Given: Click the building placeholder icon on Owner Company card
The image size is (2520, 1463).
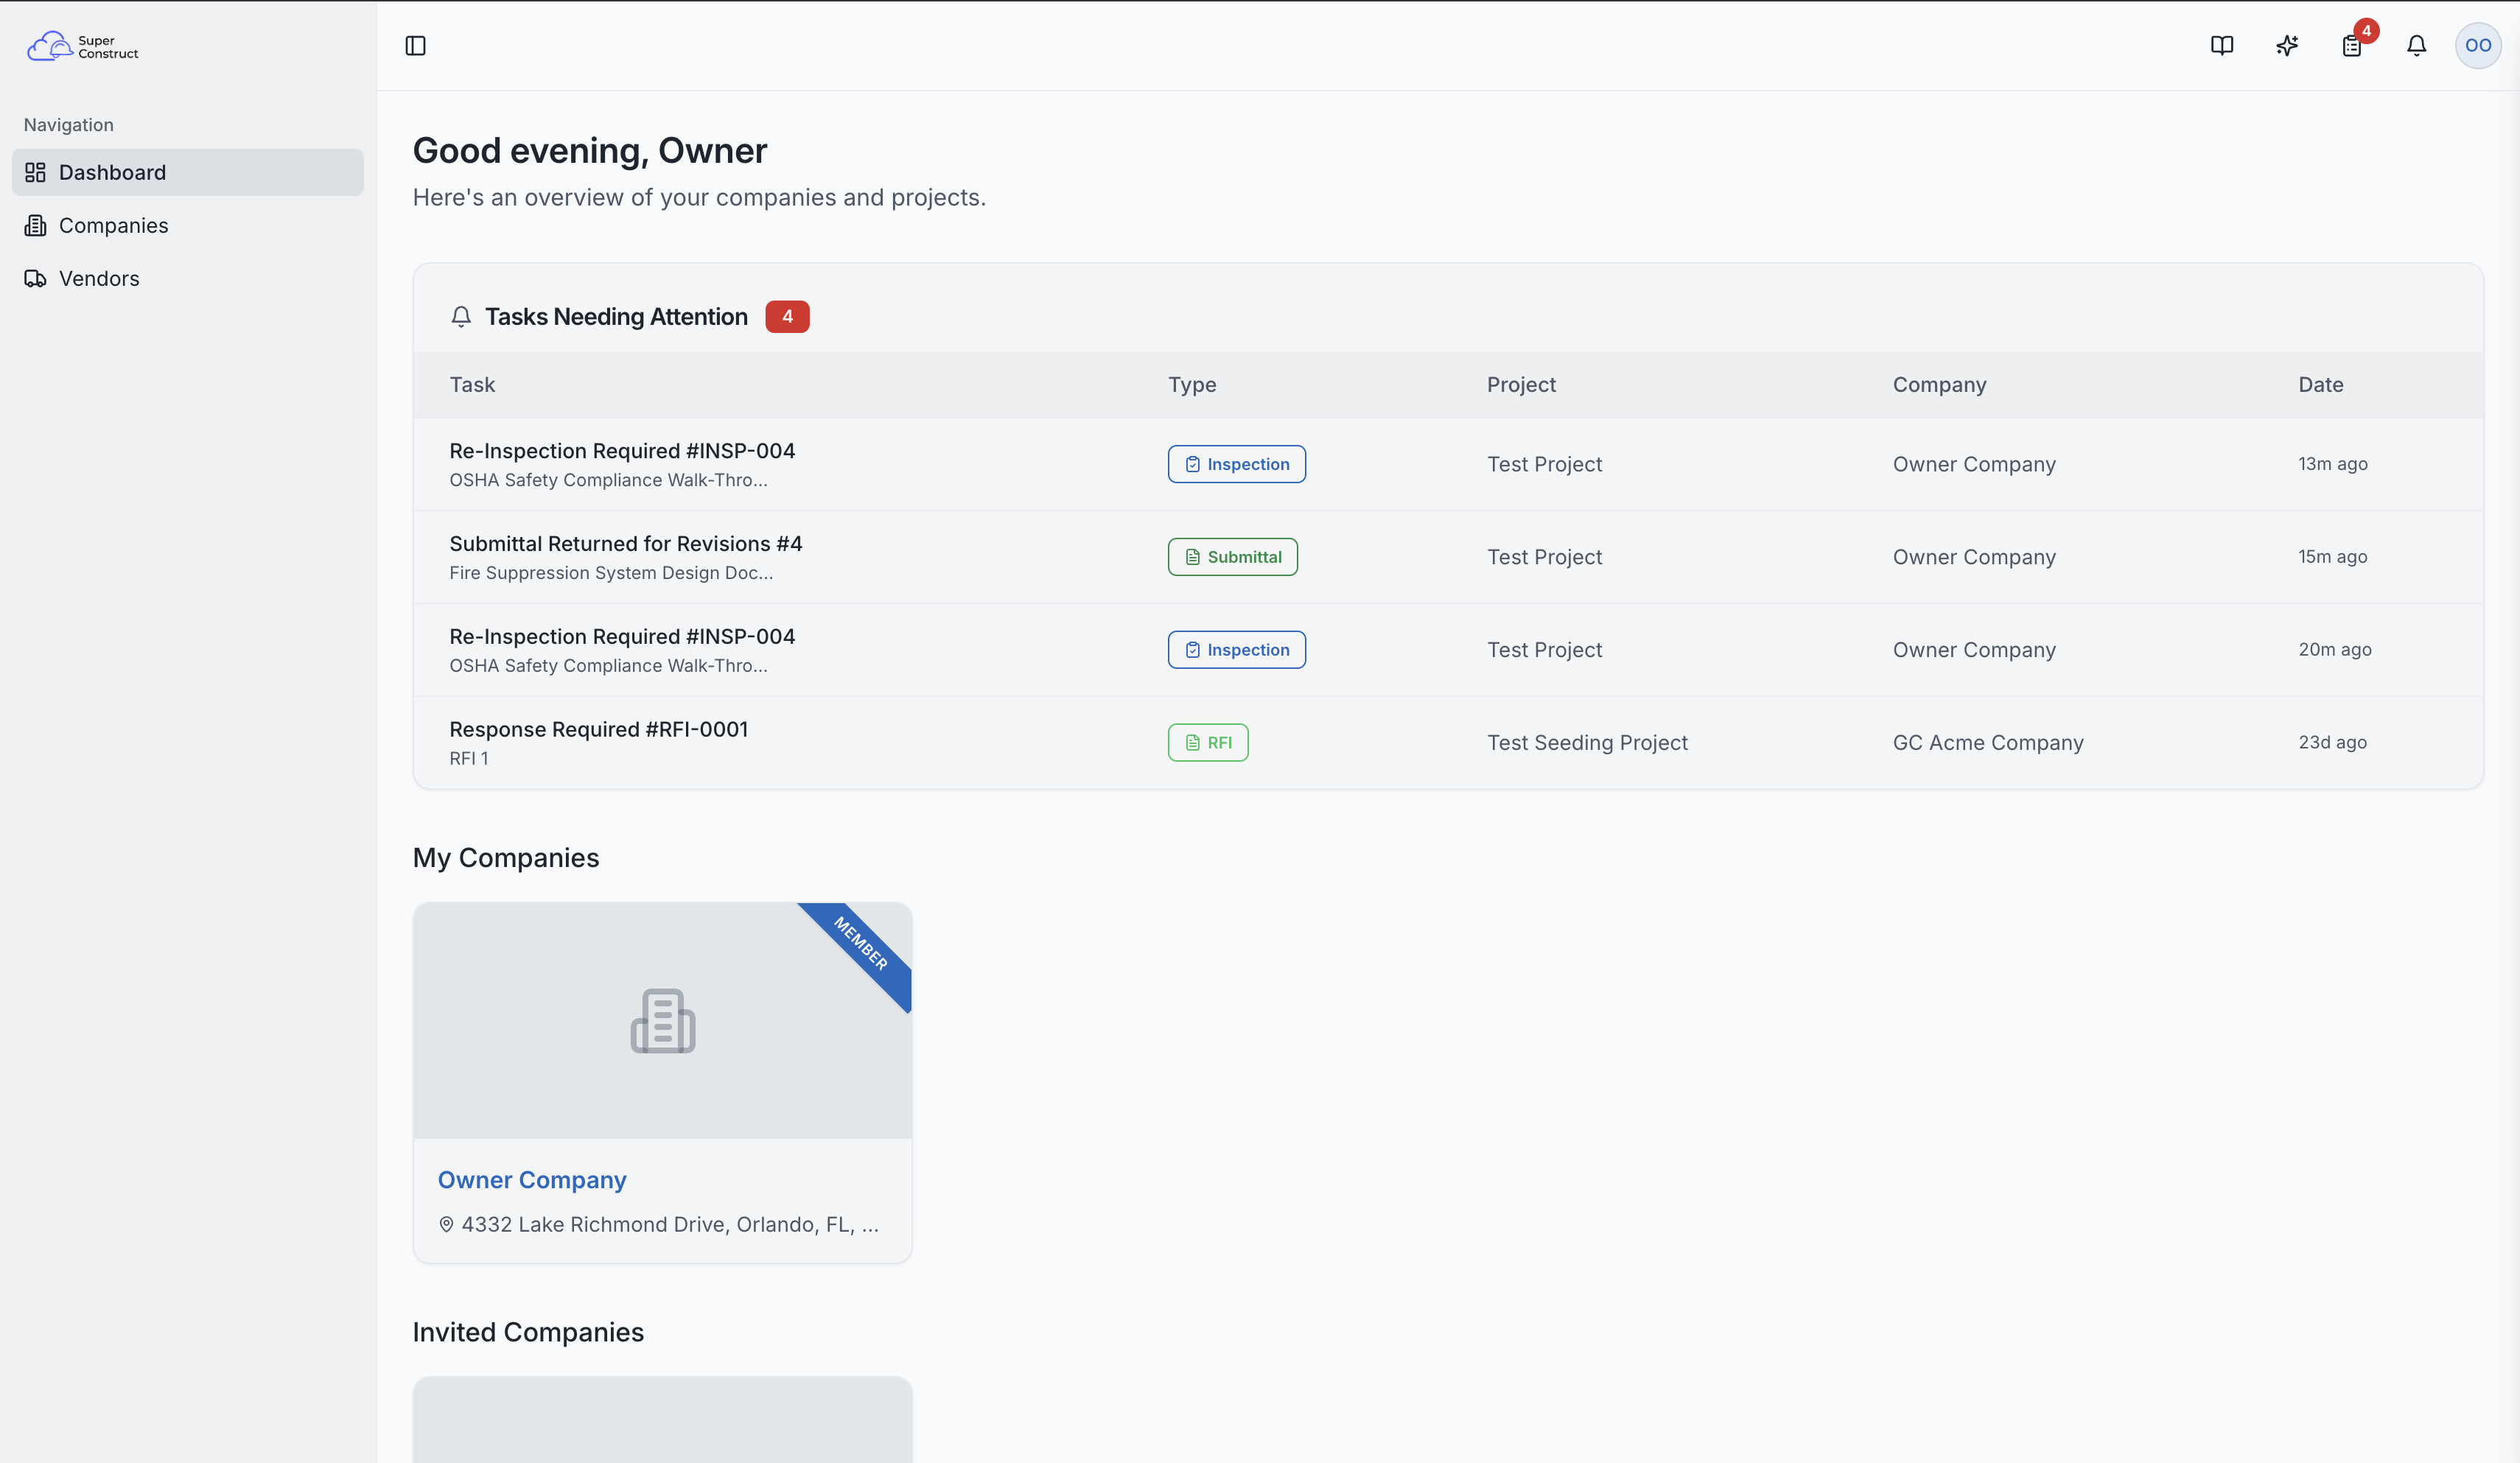Looking at the screenshot, I should [663, 1021].
